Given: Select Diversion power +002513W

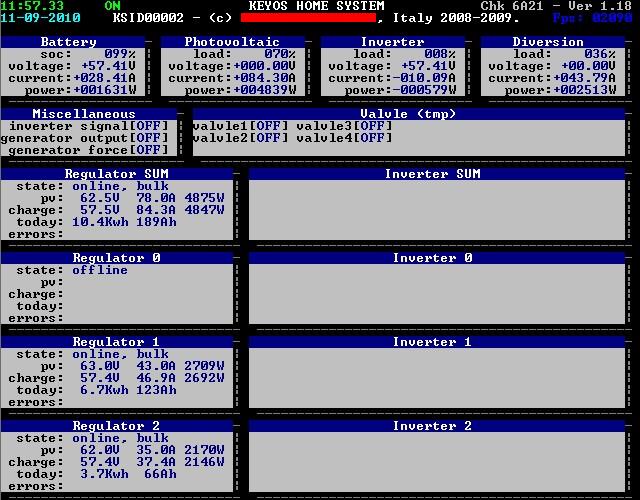Looking at the screenshot, I should [584, 90].
